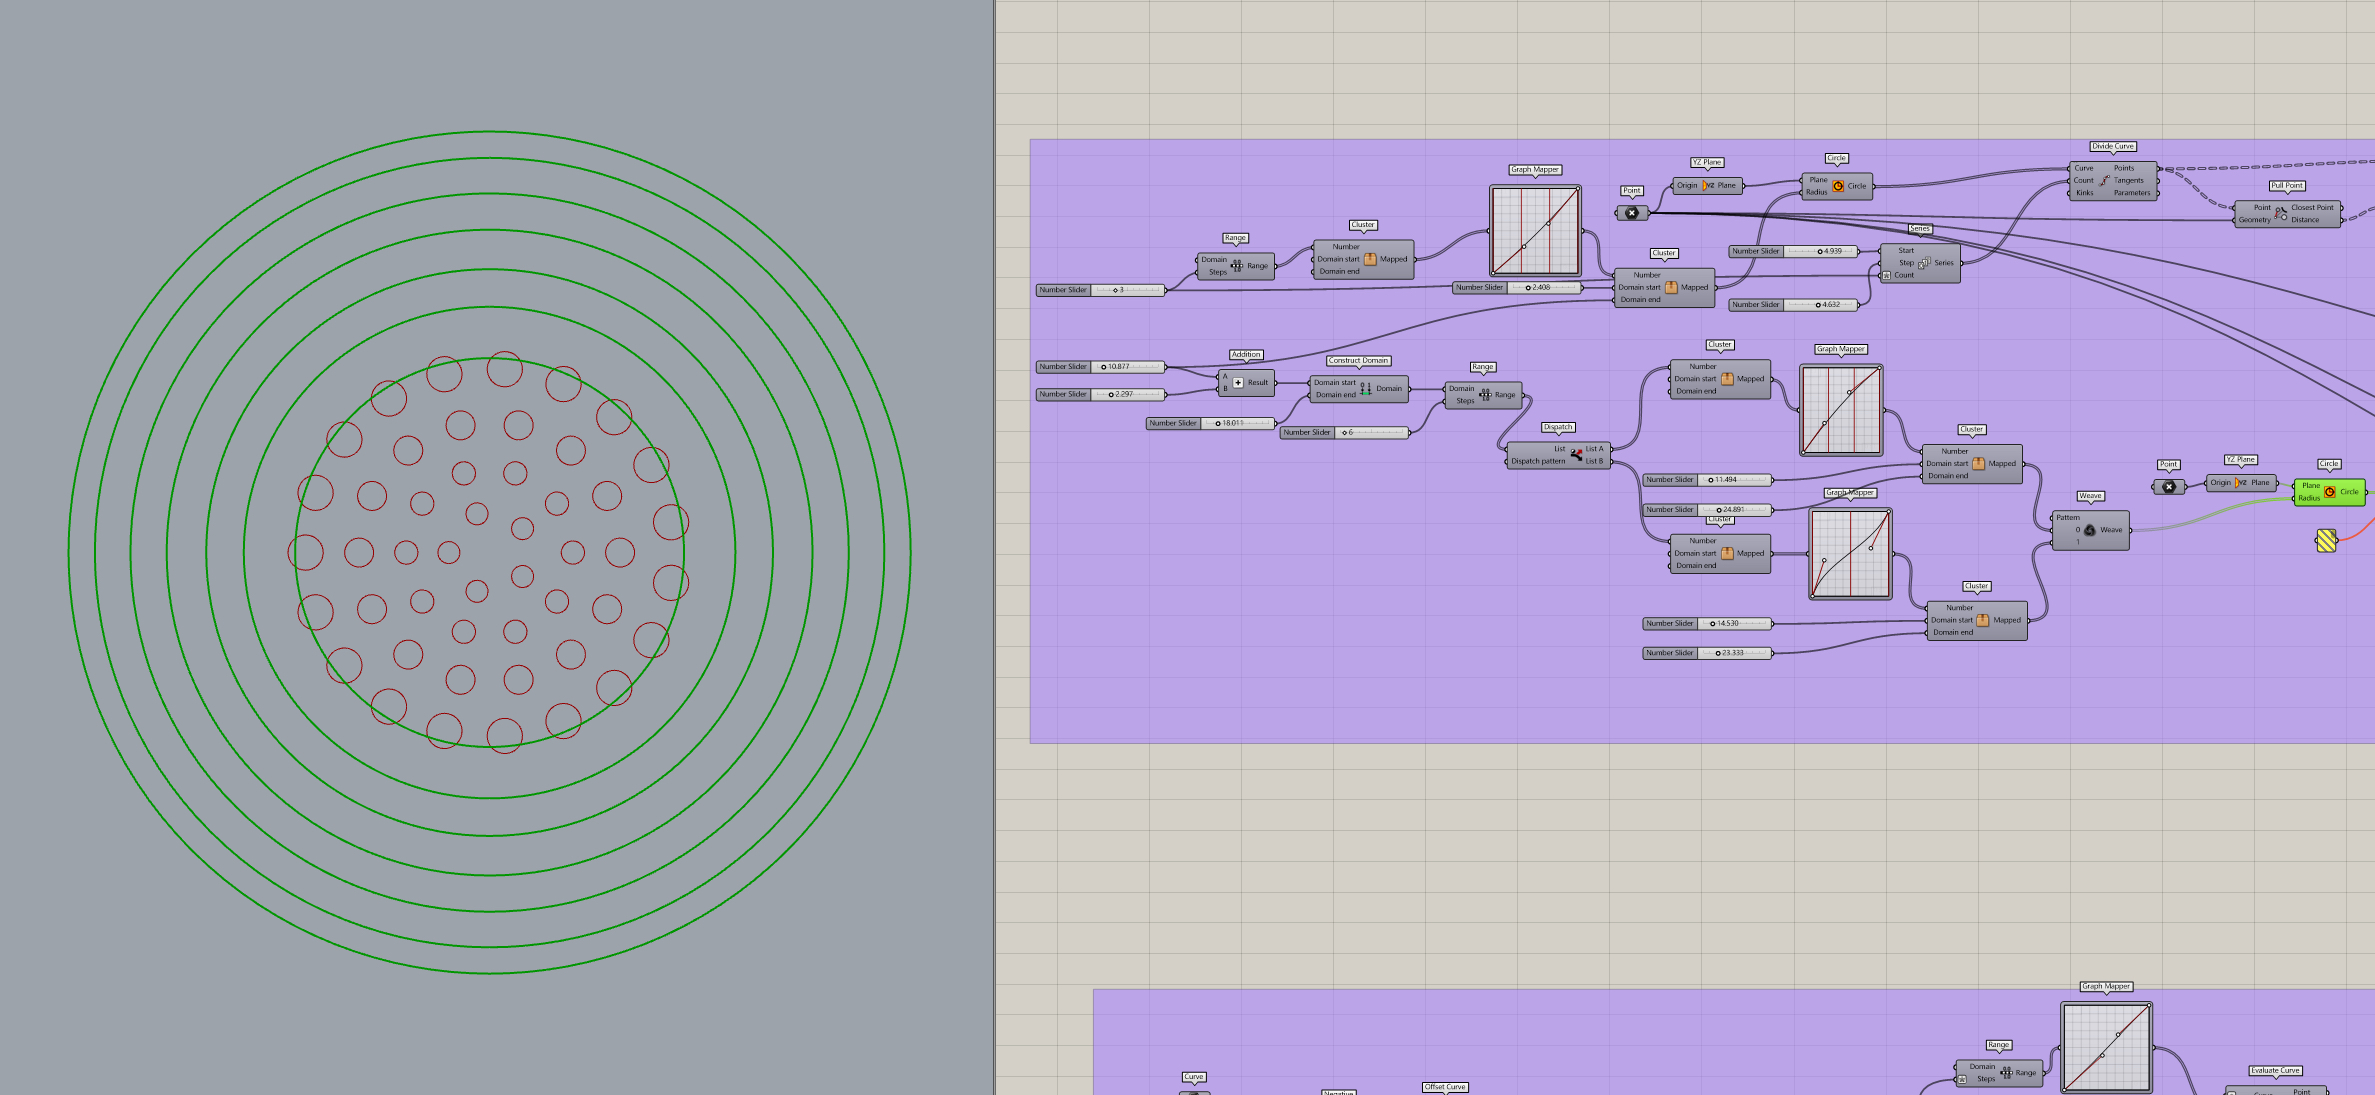Click the yellow striped panel component
Image resolution: width=2375 pixels, height=1095 pixels.
2326,541
